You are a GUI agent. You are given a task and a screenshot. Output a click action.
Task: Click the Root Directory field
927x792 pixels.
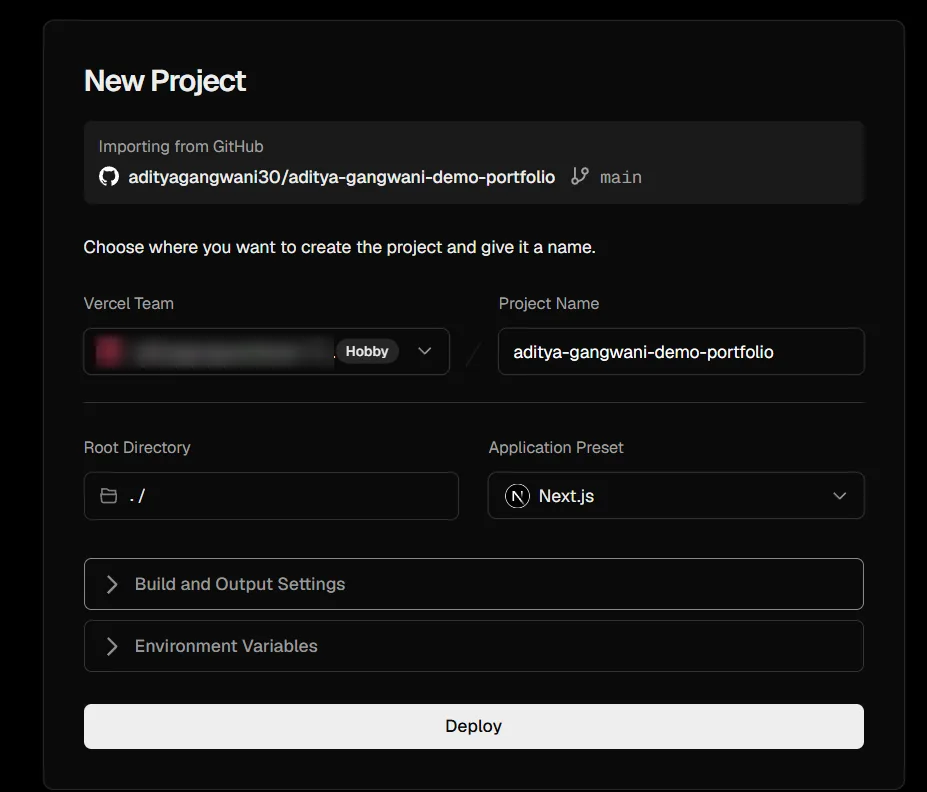click(x=271, y=496)
